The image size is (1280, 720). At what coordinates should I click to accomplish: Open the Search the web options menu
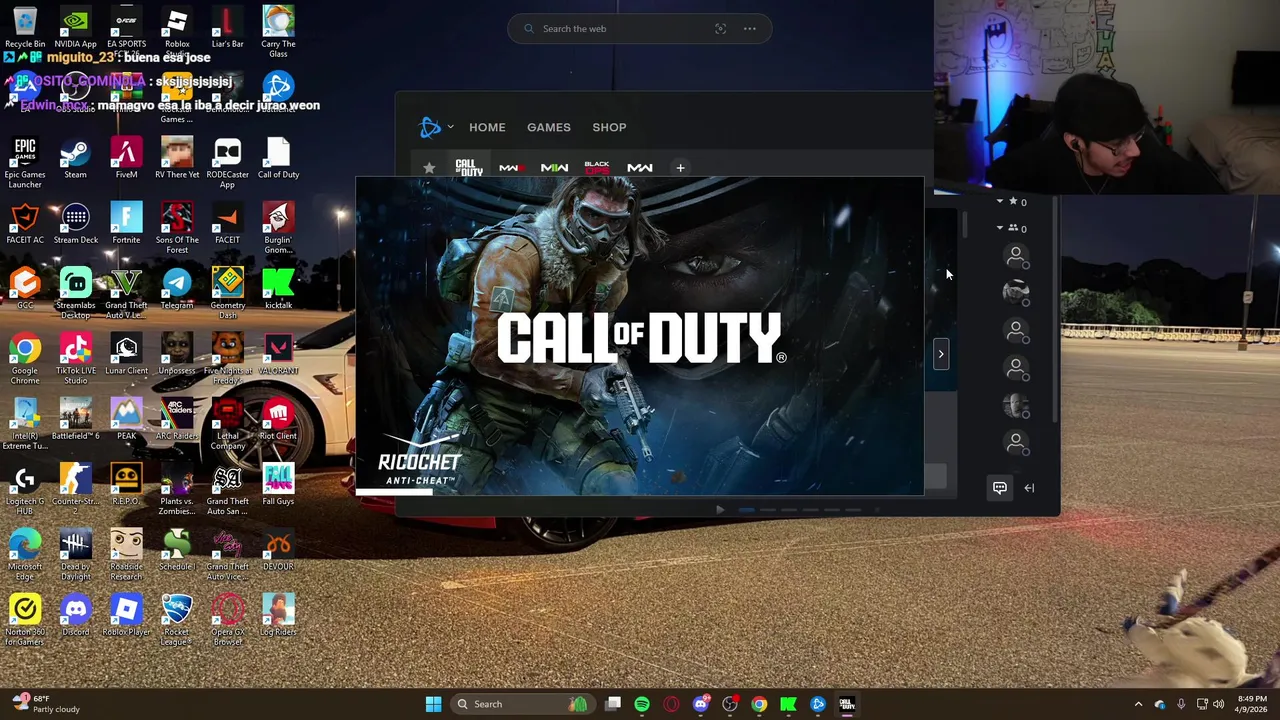750,29
